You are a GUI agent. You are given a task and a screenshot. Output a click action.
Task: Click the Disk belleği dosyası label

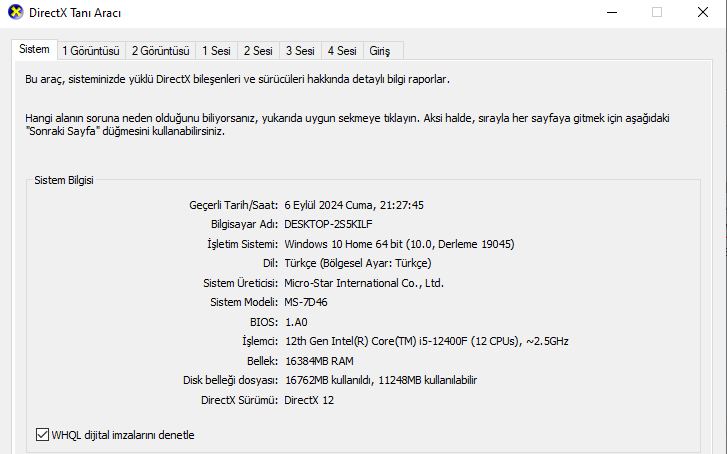230,380
